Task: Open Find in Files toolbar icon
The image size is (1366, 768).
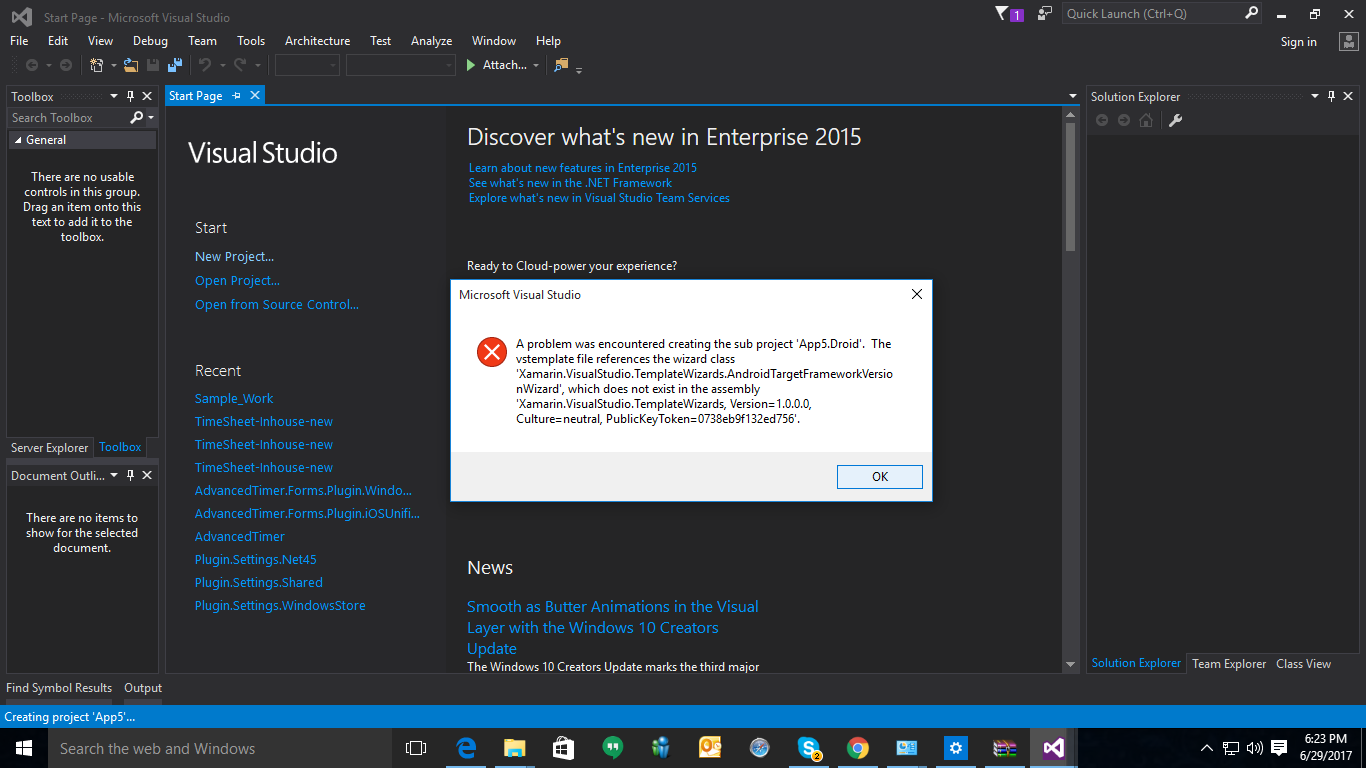Action: point(561,65)
